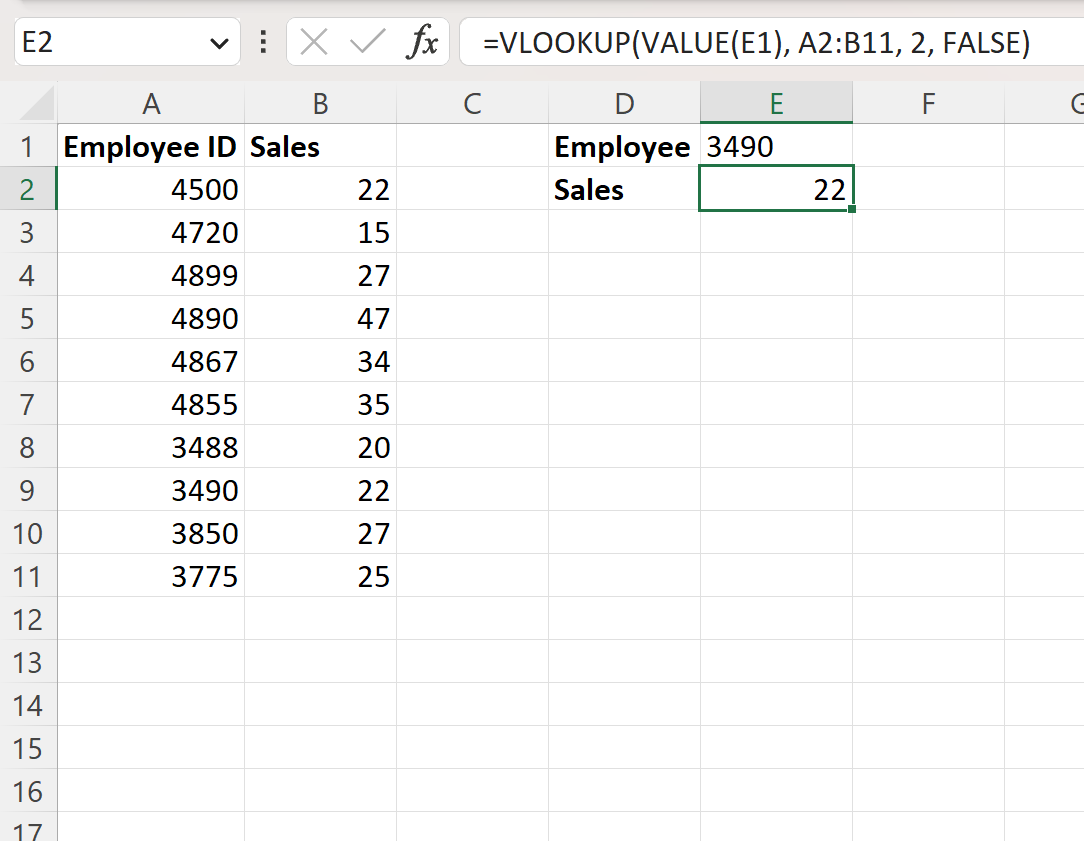The width and height of the screenshot is (1084, 841).
Task: Confirm the formula with the checkmark icon
Action: pyautogui.click(x=367, y=42)
